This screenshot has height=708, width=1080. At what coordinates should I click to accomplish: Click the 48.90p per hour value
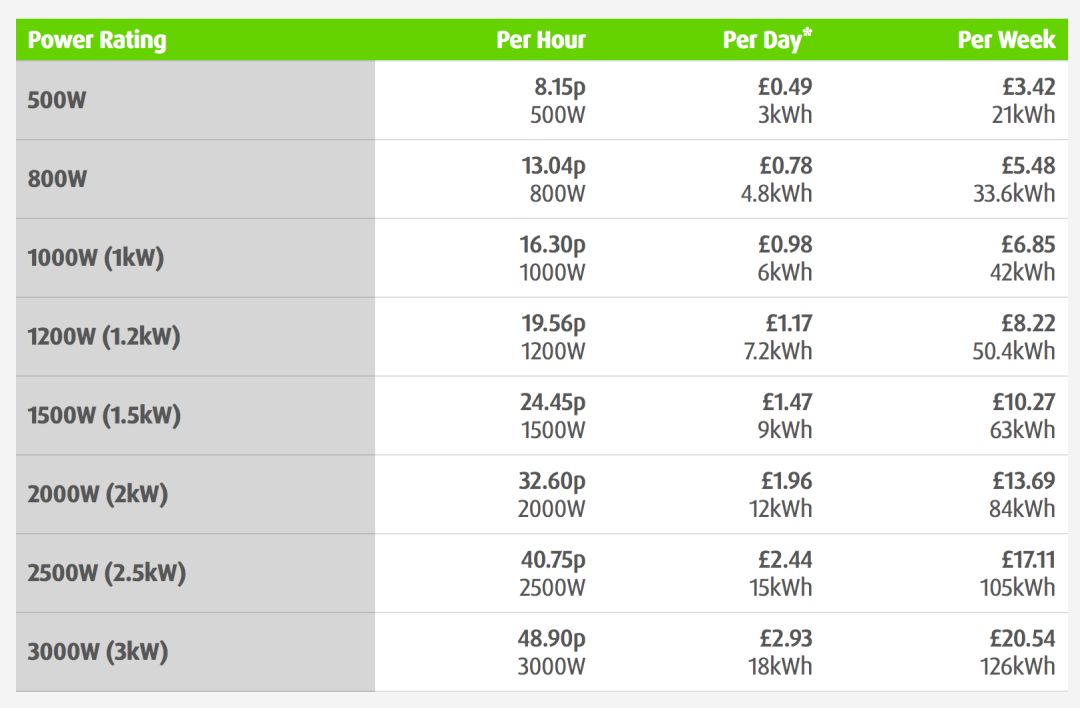click(552, 639)
